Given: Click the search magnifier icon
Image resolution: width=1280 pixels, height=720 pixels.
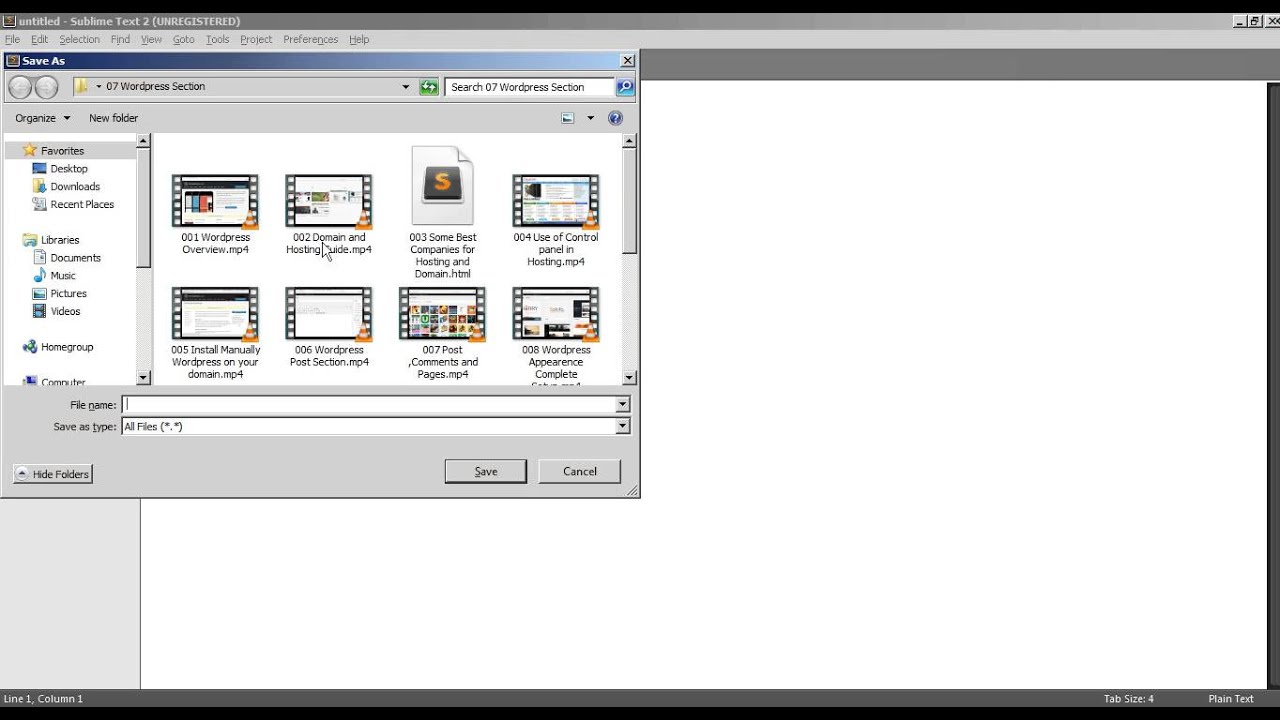Looking at the screenshot, I should click(625, 87).
